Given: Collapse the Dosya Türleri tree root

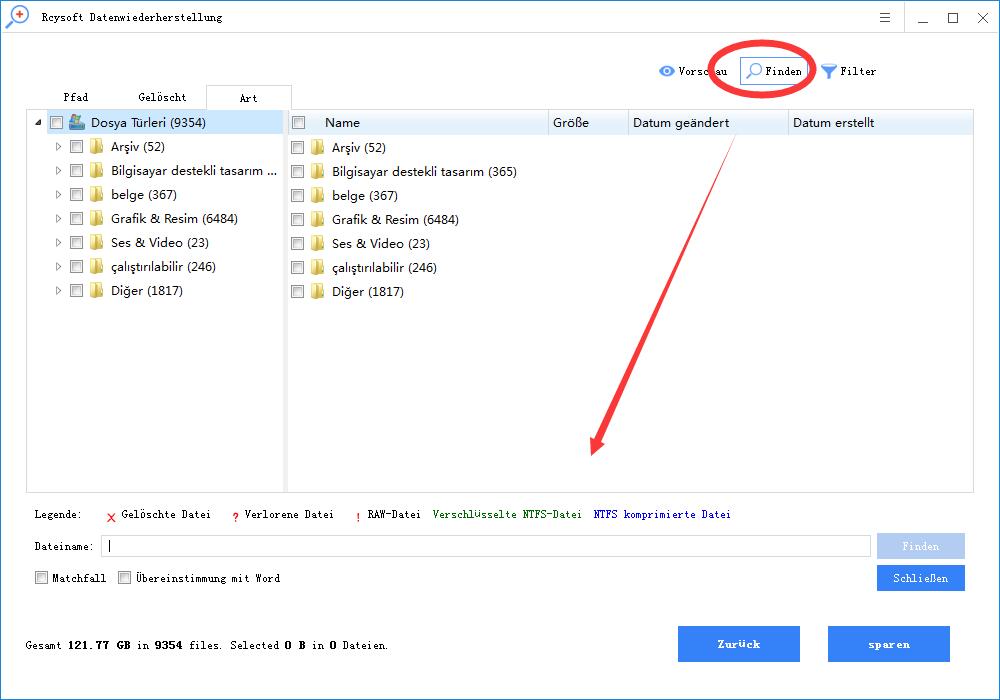Looking at the screenshot, I should [x=38, y=122].
